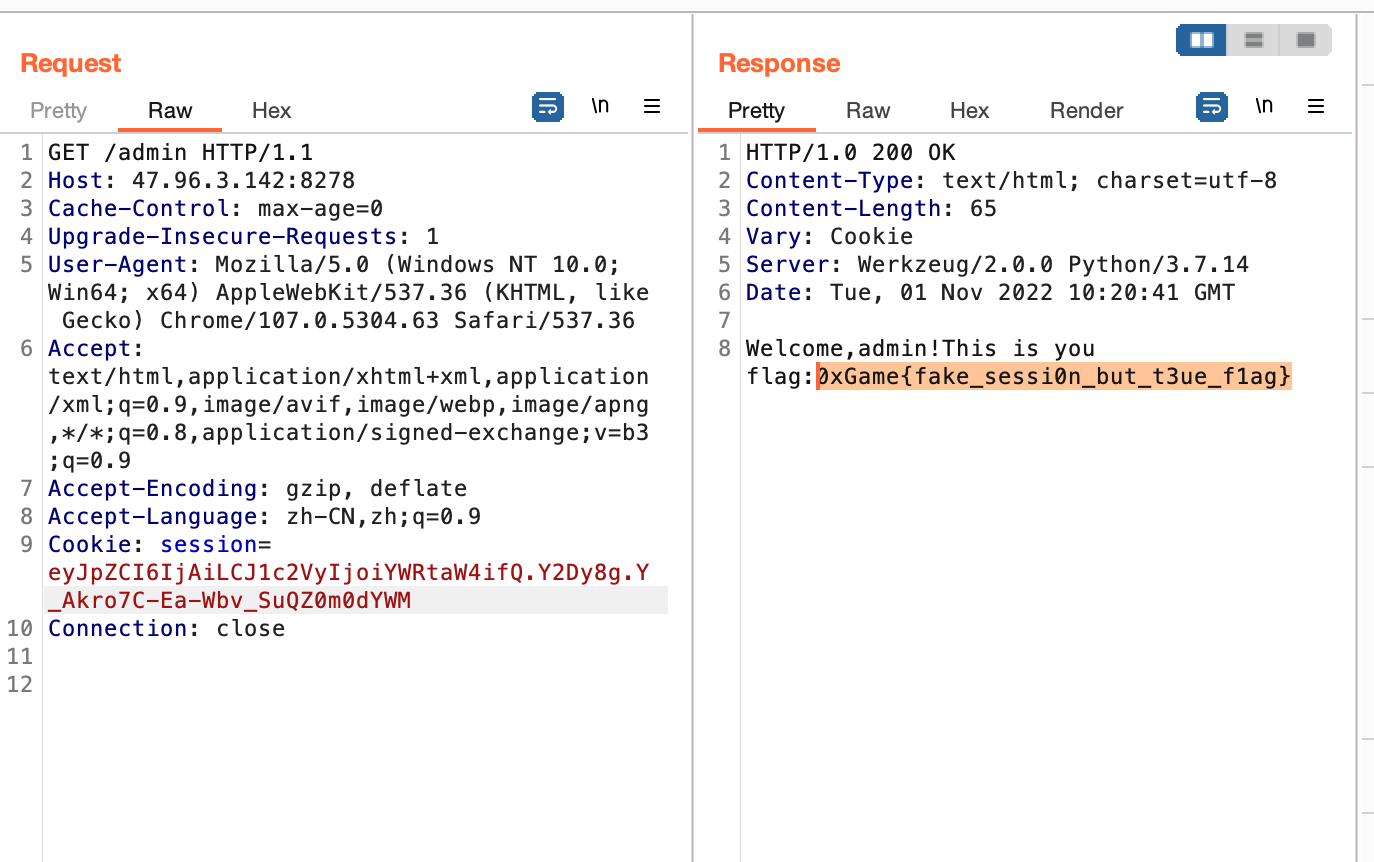This screenshot has height=862, width=1374.
Task: Open Response panel hamburger menu
Action: point(1316,106)
